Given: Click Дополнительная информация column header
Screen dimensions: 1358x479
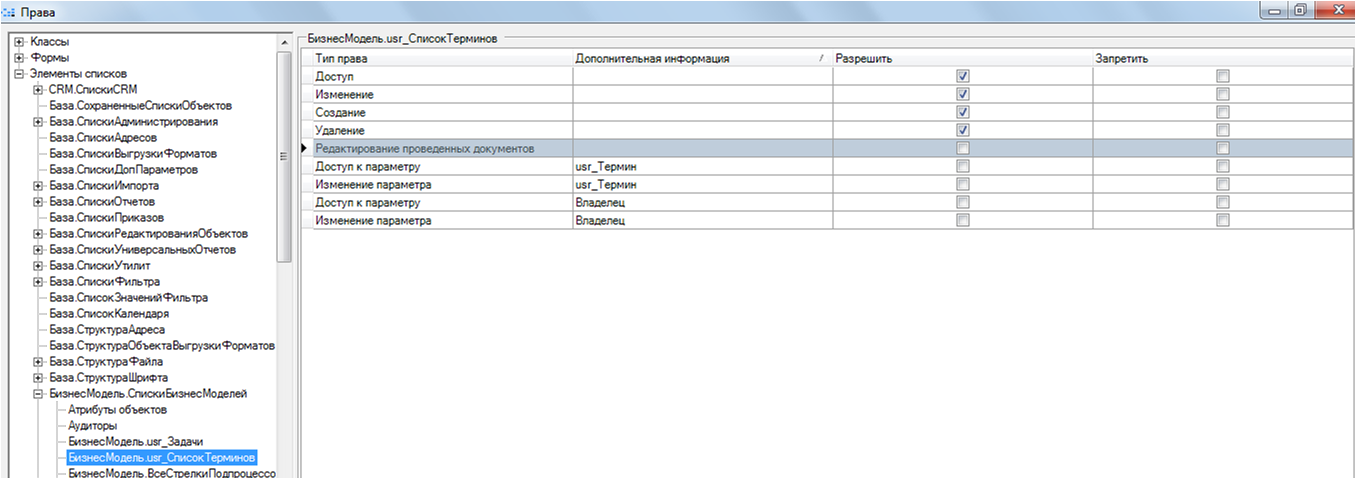Looking at the screenshot, I should [x=700, y=58].
